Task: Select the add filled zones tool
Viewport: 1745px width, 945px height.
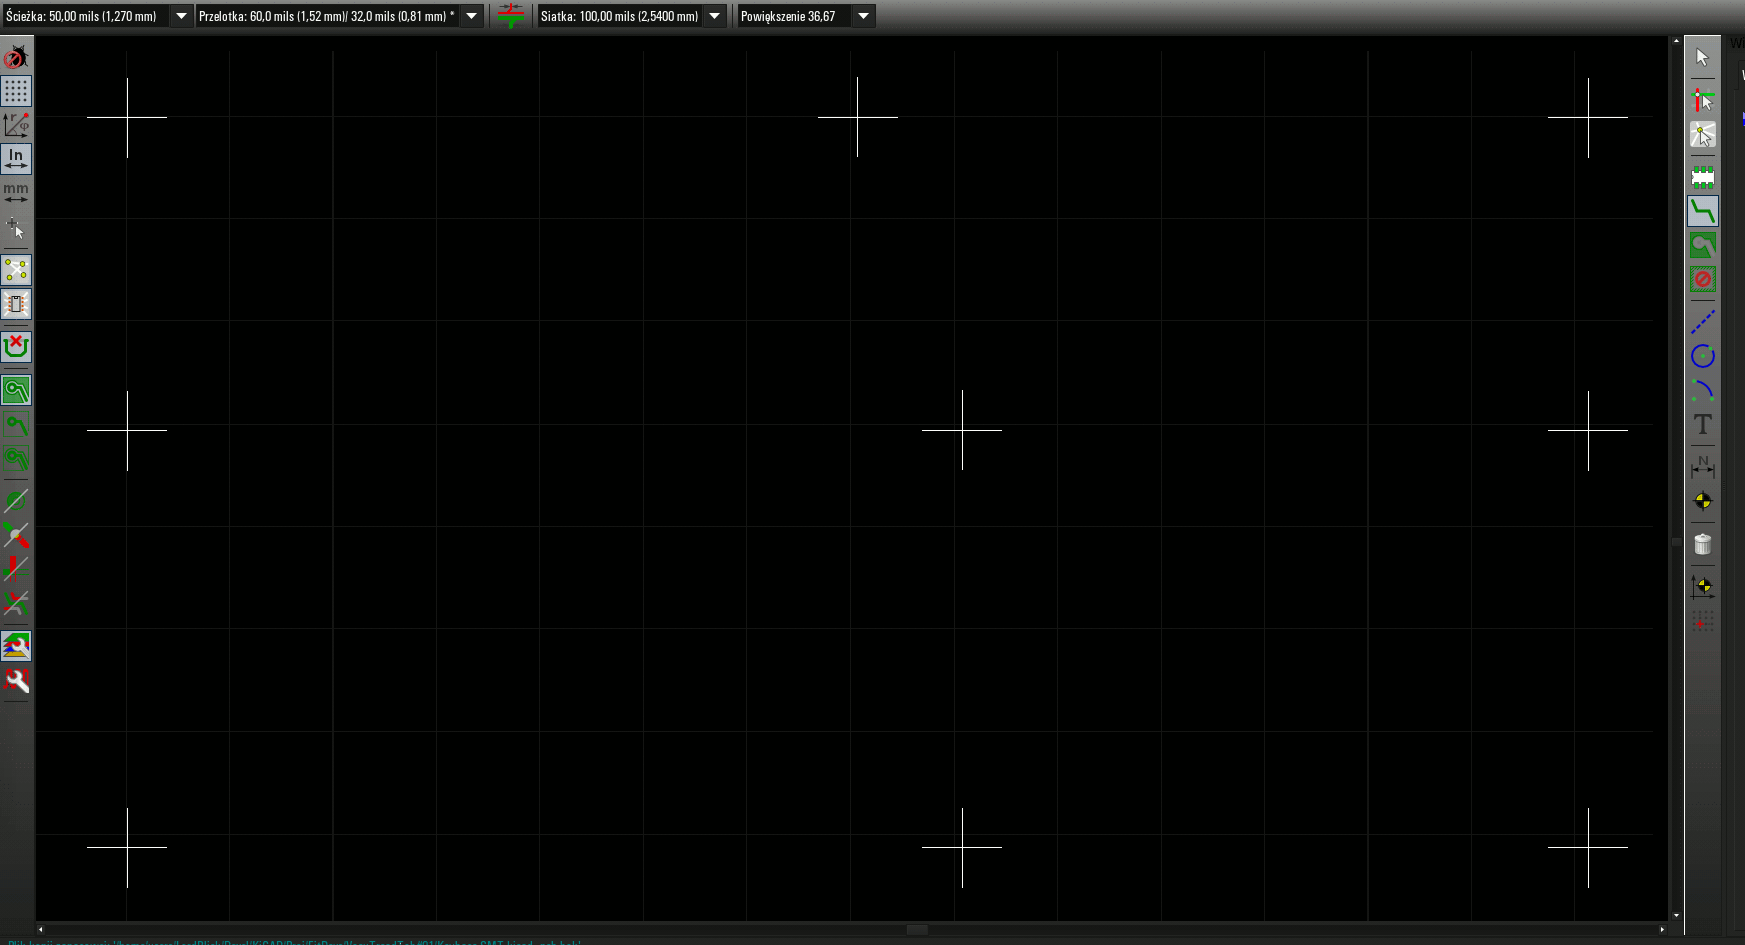Action: pos(1703,245)
